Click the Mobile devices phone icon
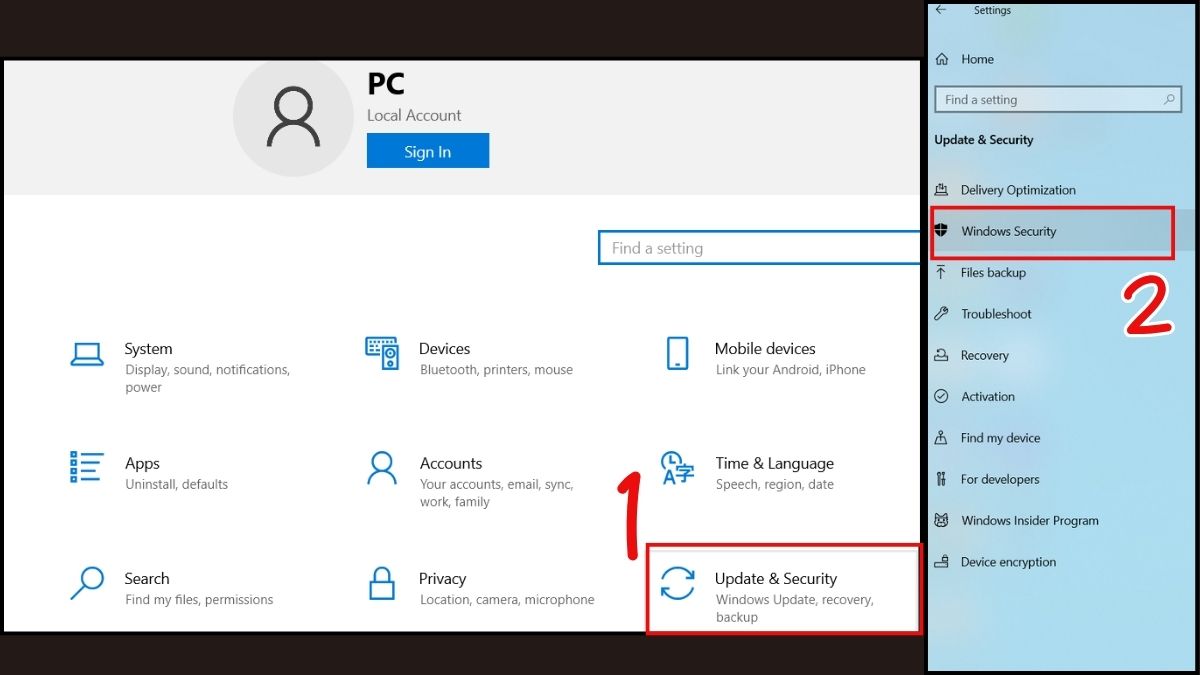Image resolution: width=1200 pixels, height=675 pixels. [677, 353]
